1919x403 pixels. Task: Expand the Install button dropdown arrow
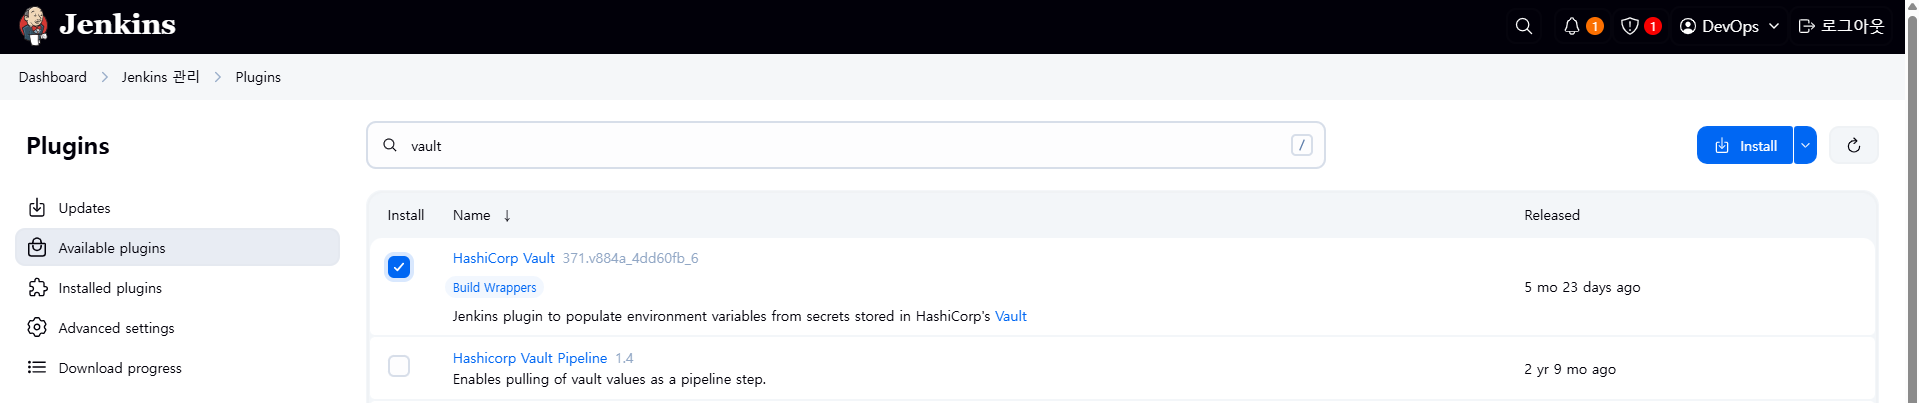(1805, 146)
